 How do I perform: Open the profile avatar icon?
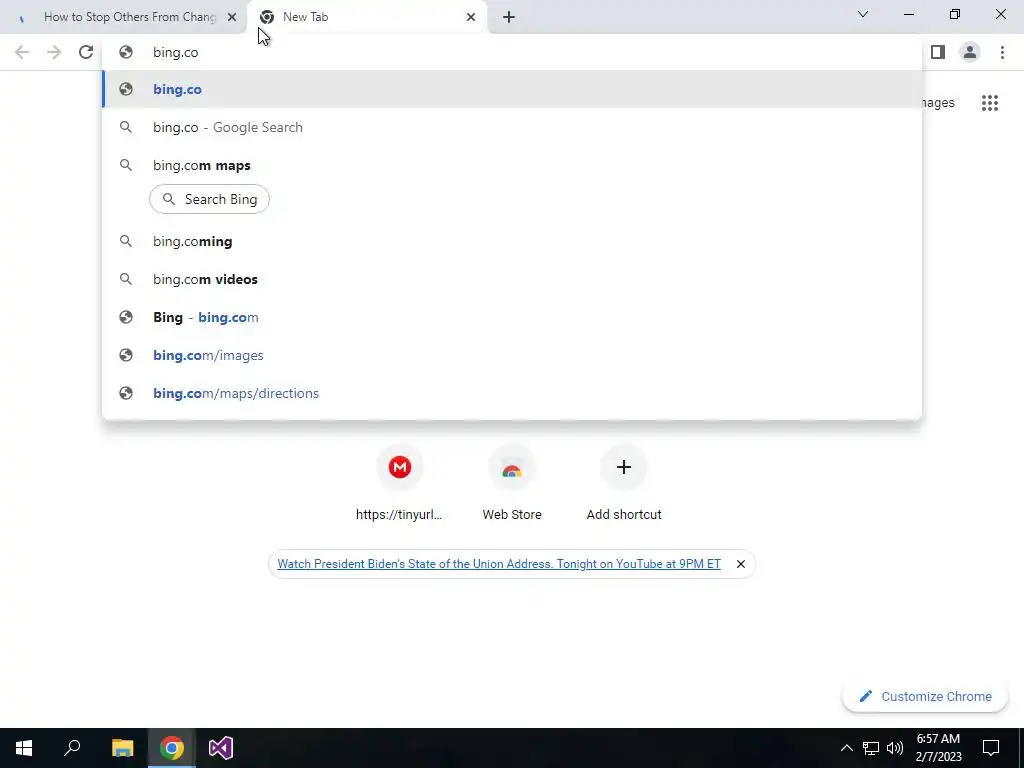click(x=970, y=52)
